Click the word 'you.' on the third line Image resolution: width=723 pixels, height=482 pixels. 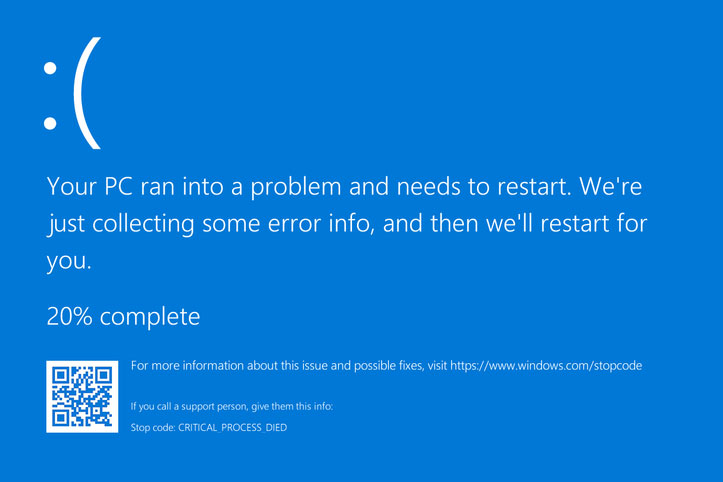[x=69, y=262]
